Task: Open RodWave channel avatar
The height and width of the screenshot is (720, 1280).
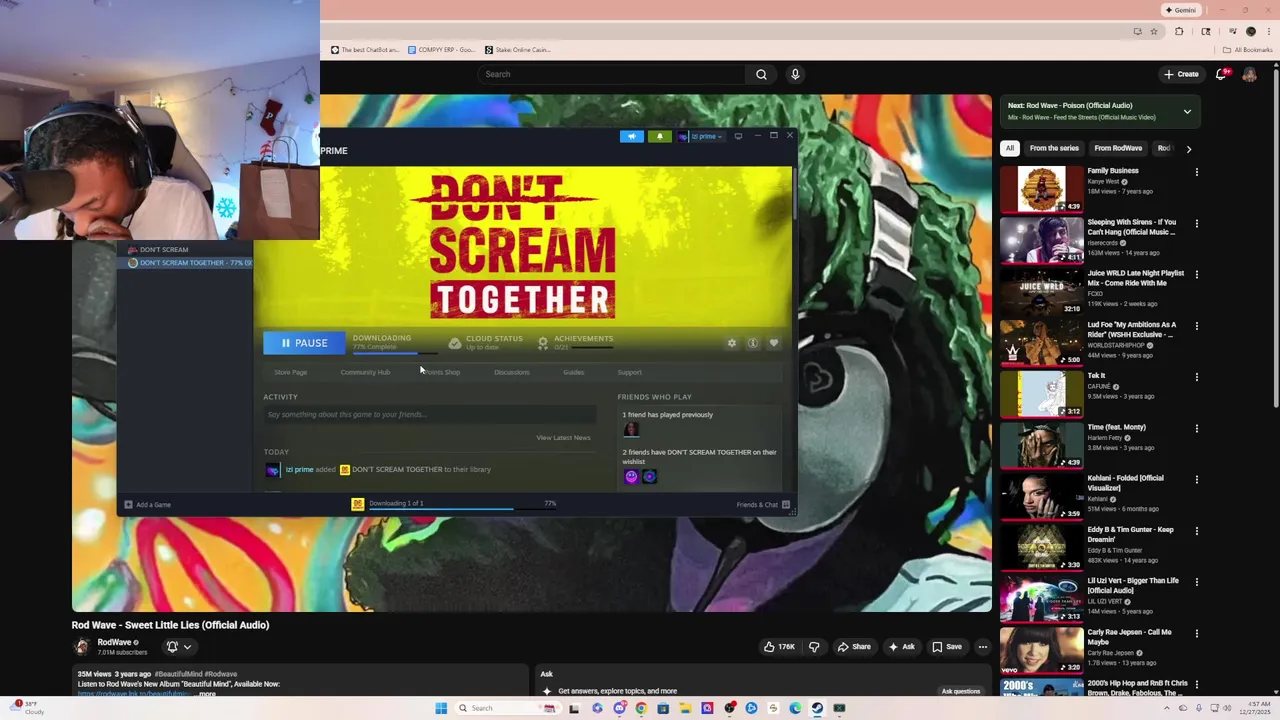Action: (82, 647)
